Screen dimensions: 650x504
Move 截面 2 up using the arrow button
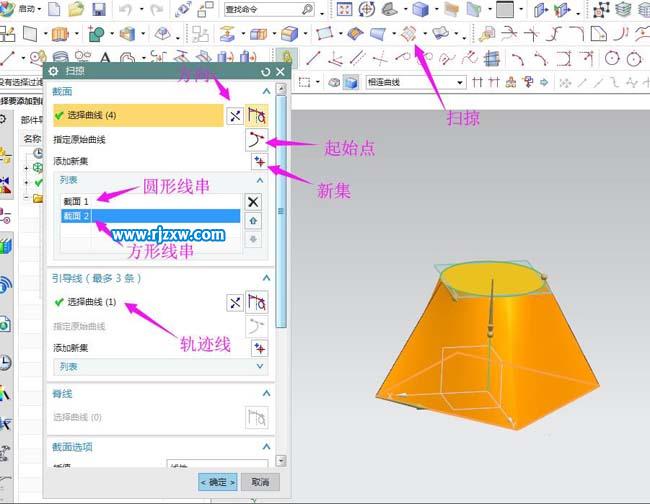253,220
